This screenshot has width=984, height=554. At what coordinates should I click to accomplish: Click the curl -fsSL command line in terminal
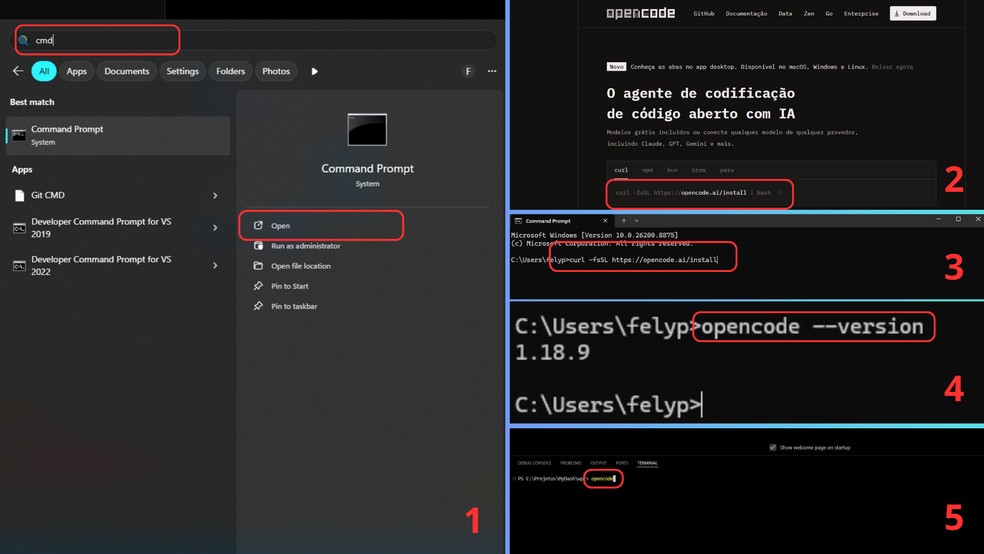pyautogui.click(x=643, y=259)
